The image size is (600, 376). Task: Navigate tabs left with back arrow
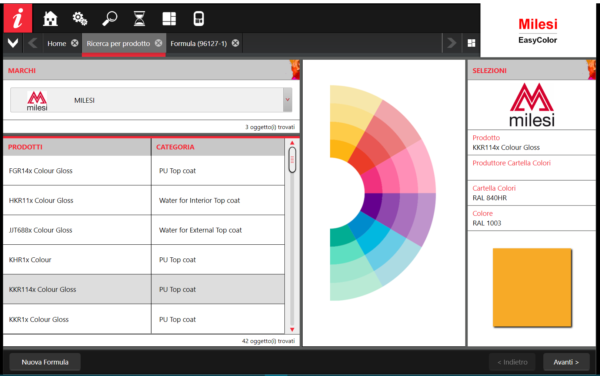(x=33, y=43)
